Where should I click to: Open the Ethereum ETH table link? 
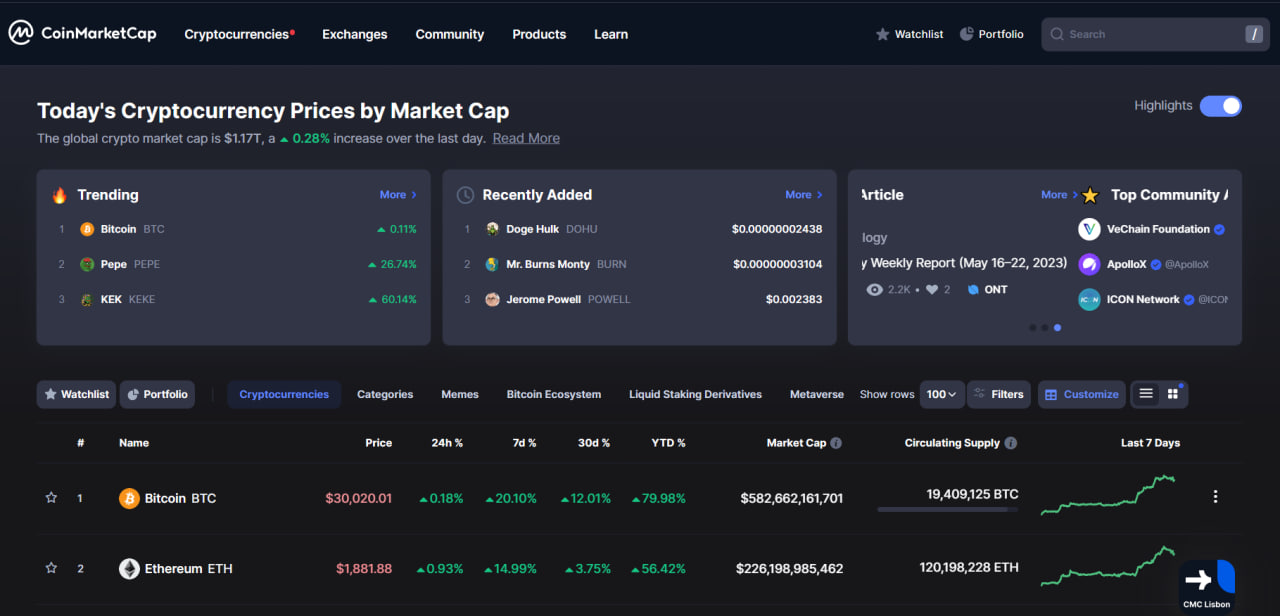(x=188, y=568)
